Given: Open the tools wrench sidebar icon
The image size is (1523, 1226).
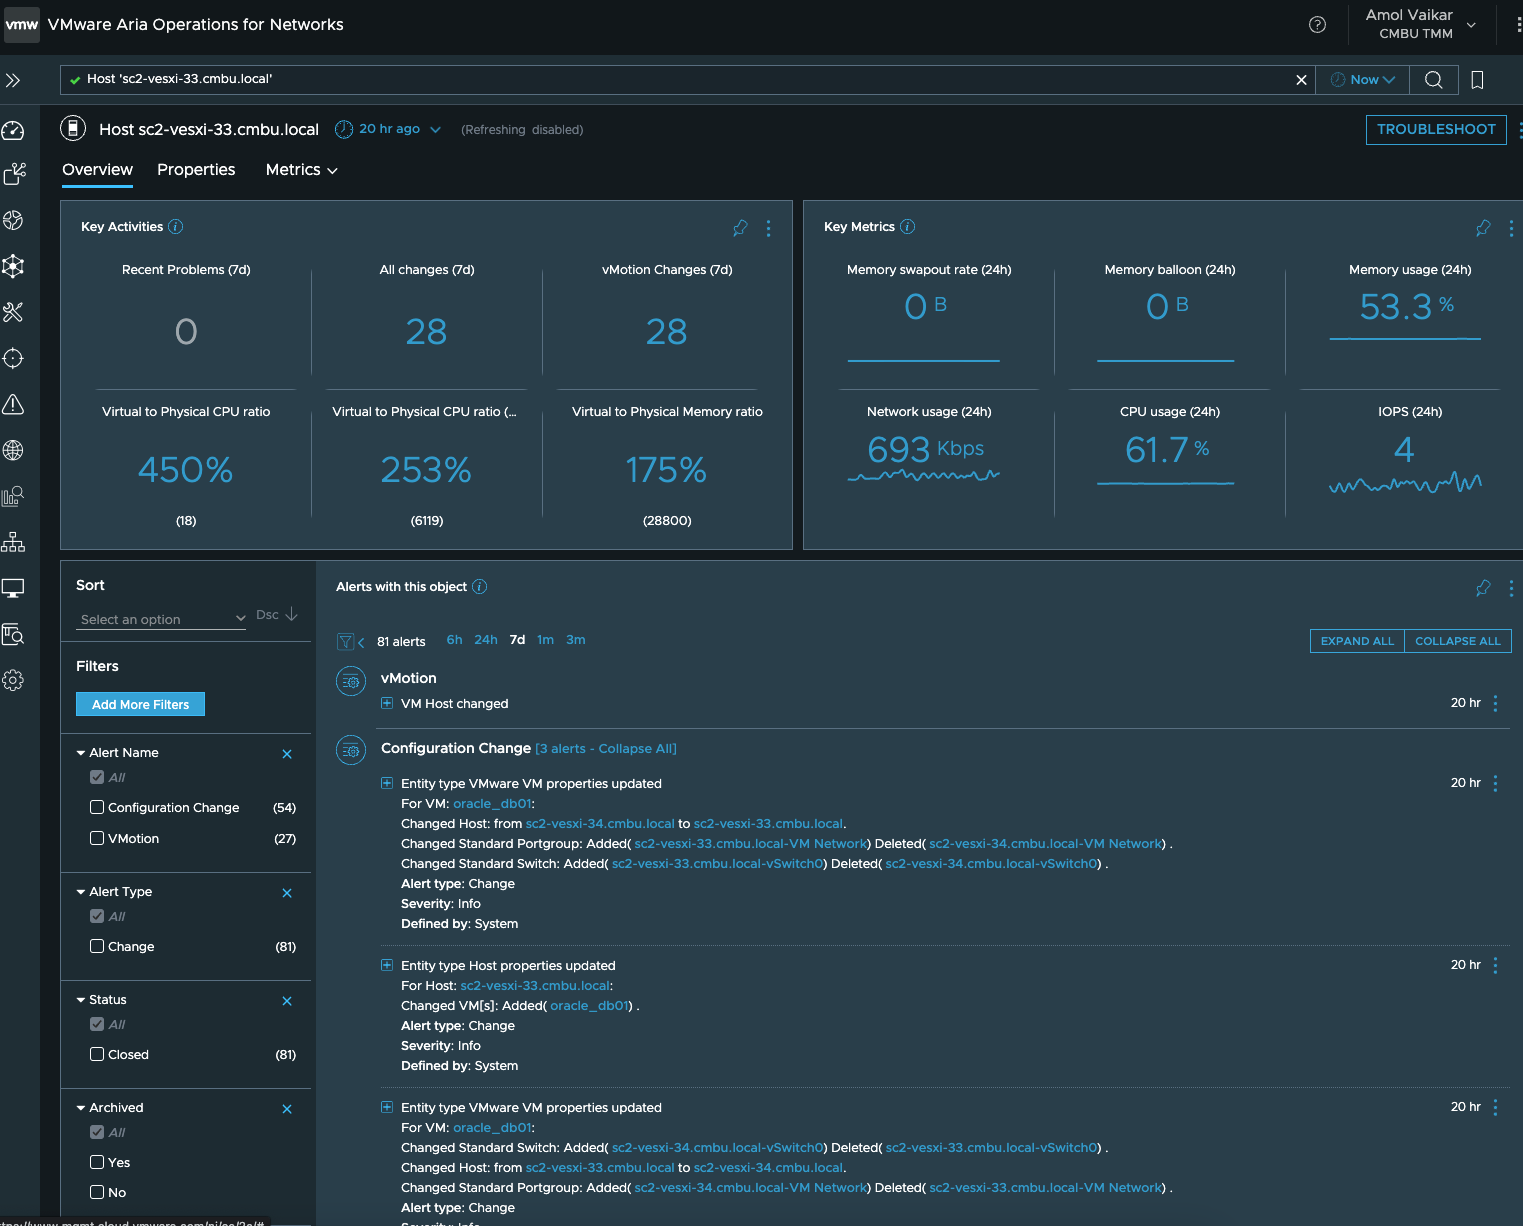Looking at the screenshot, I should point(13,312).
